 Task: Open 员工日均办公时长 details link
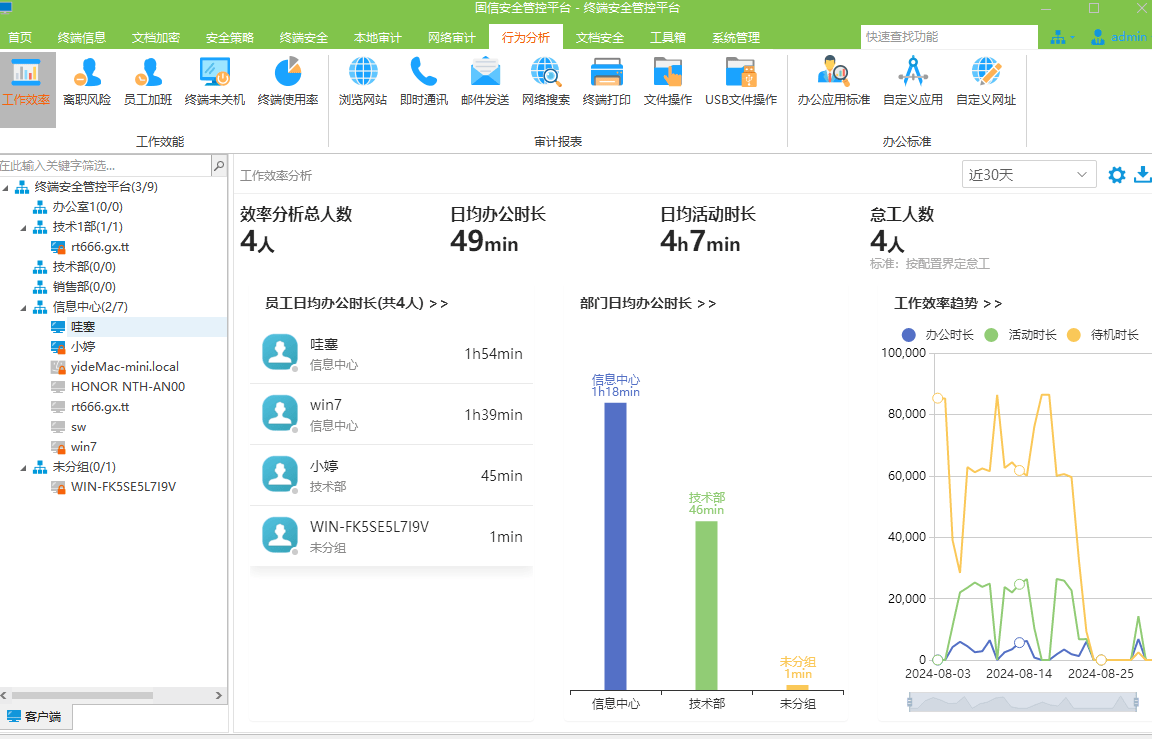point(356,303)
